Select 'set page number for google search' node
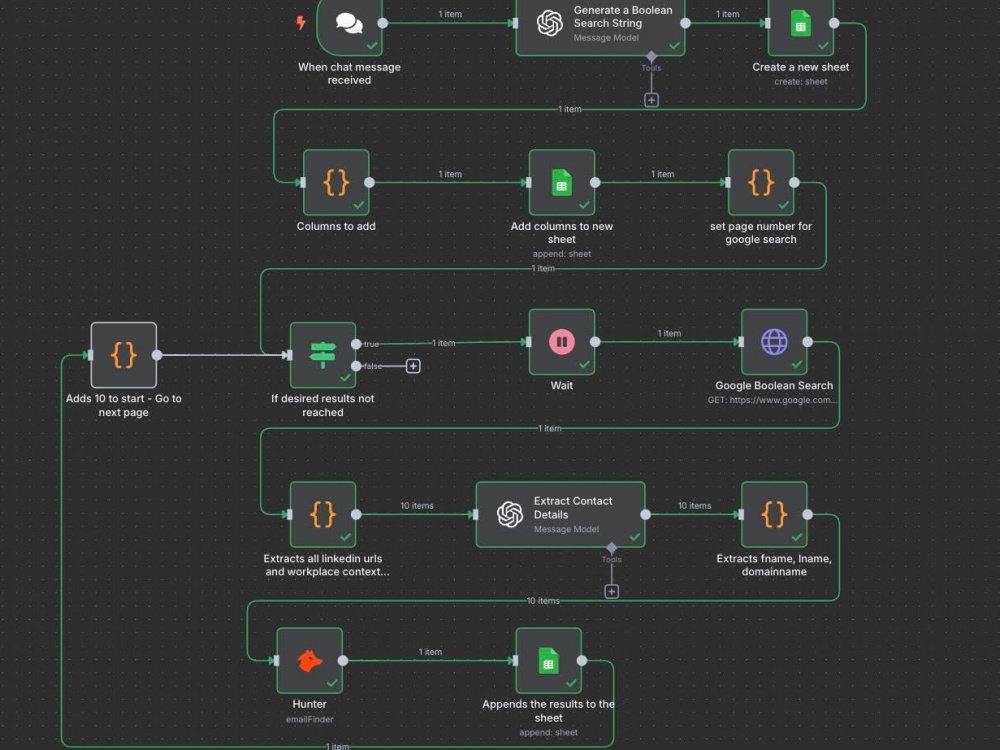Screen dimensions: 1000x750 761,182
